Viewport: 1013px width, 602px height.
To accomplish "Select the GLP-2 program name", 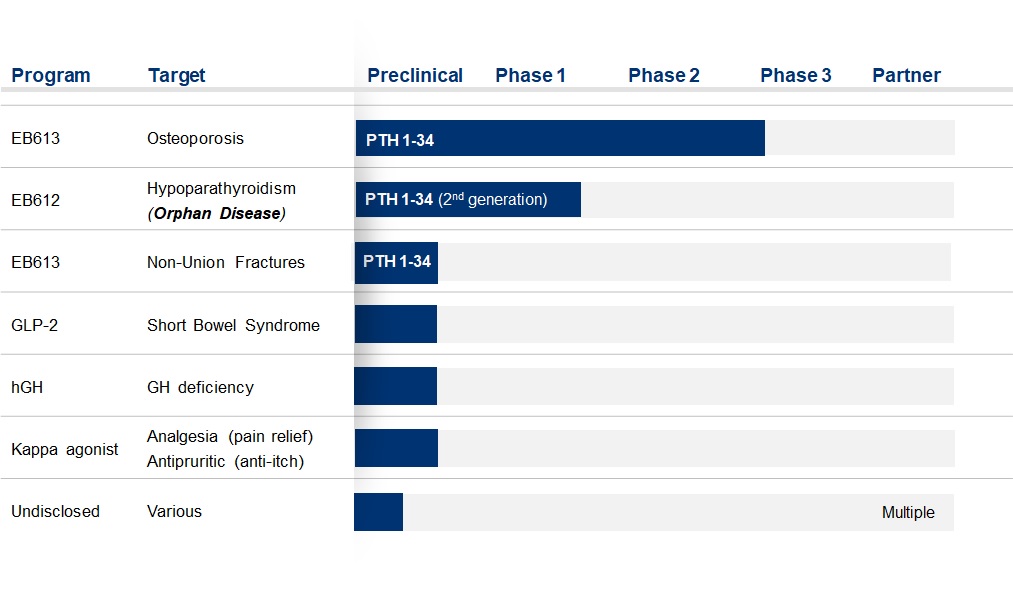I will pos(34,325).
